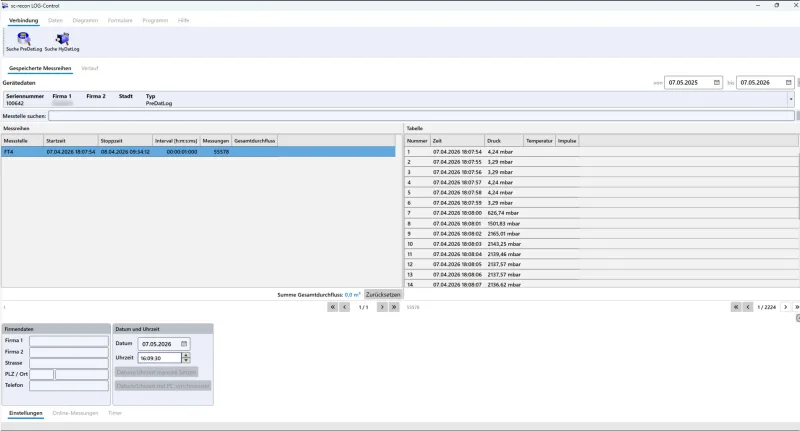Open the Verbindung menu tab

pos(23,20)
